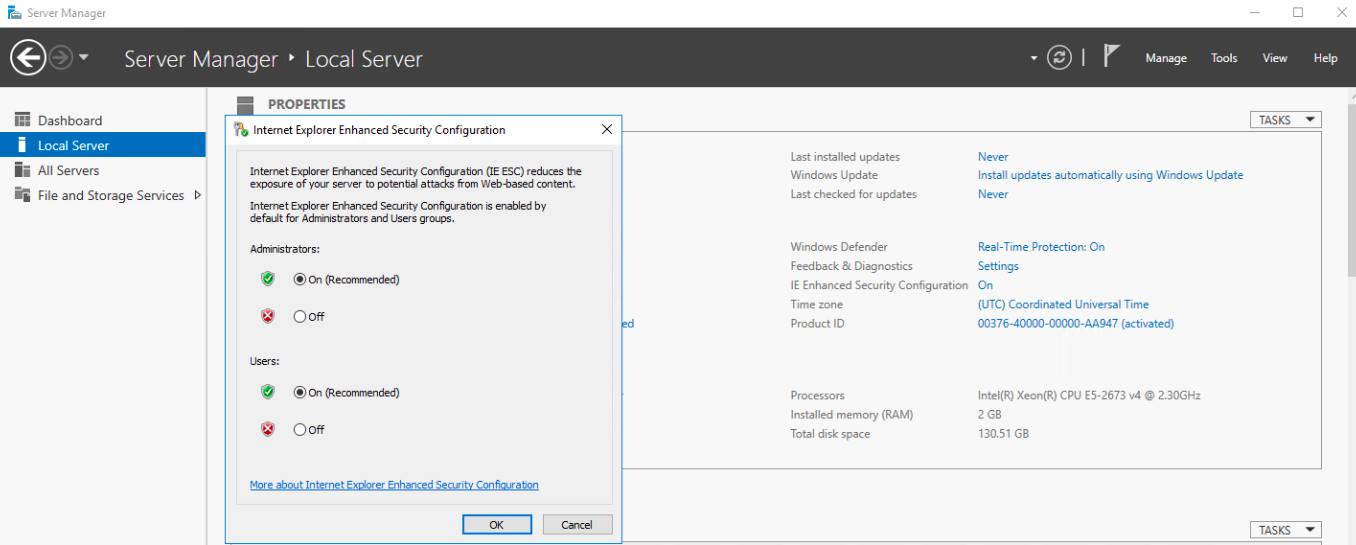Open the Tools menu
This screenshot has height=545, width=1356.
tap(1224, 58)
